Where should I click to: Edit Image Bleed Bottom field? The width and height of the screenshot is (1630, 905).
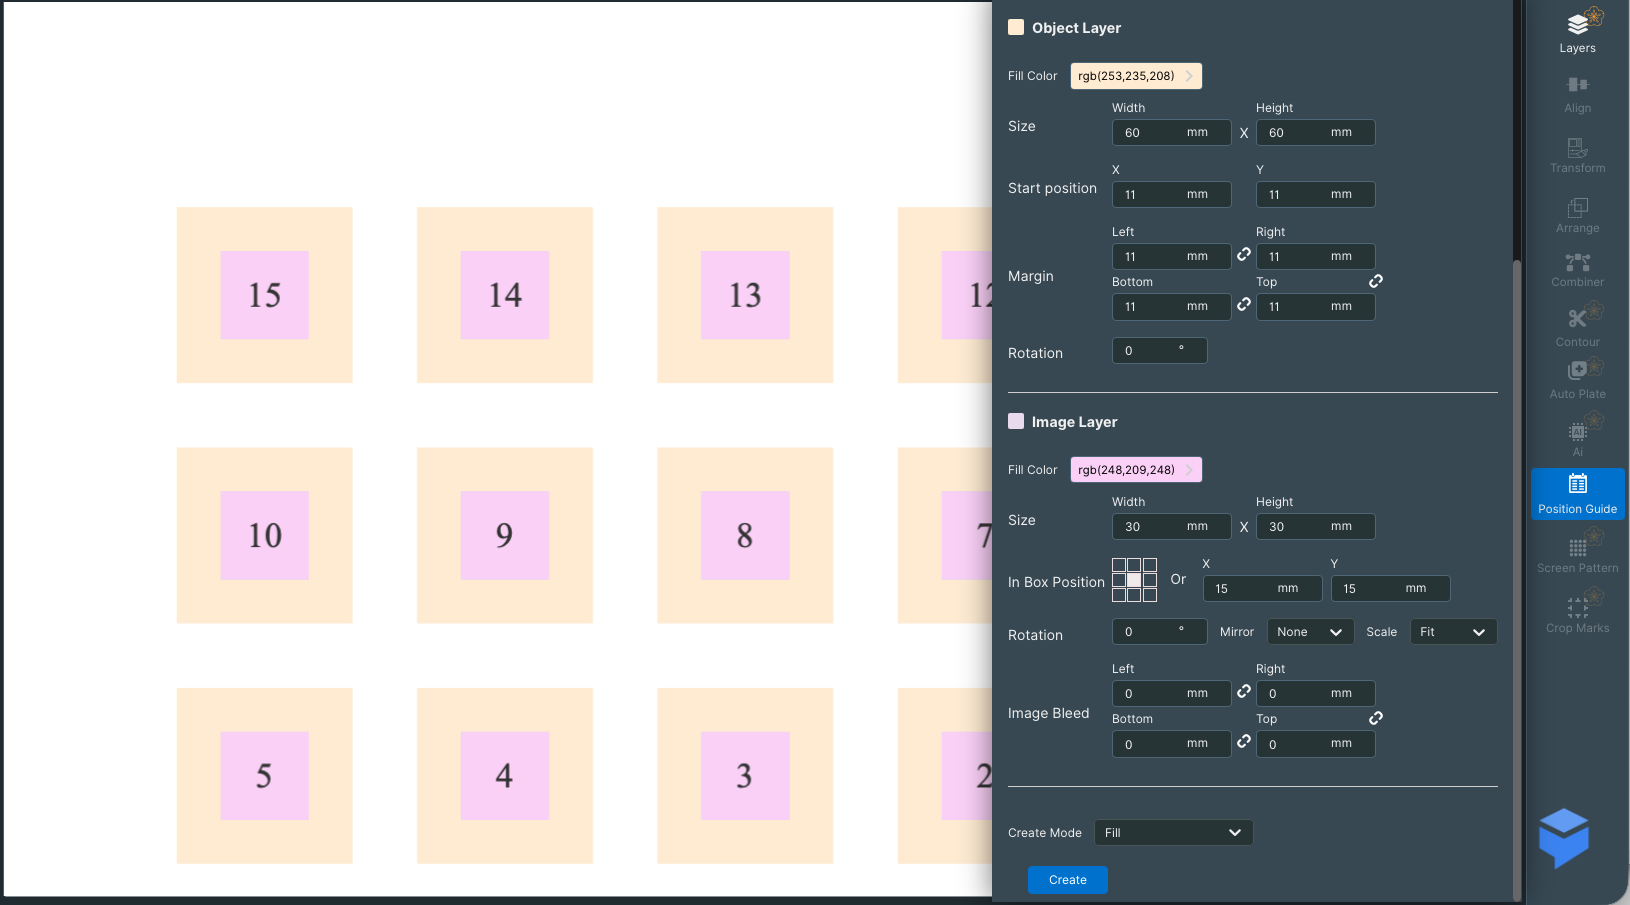(x=1171, y=744)
